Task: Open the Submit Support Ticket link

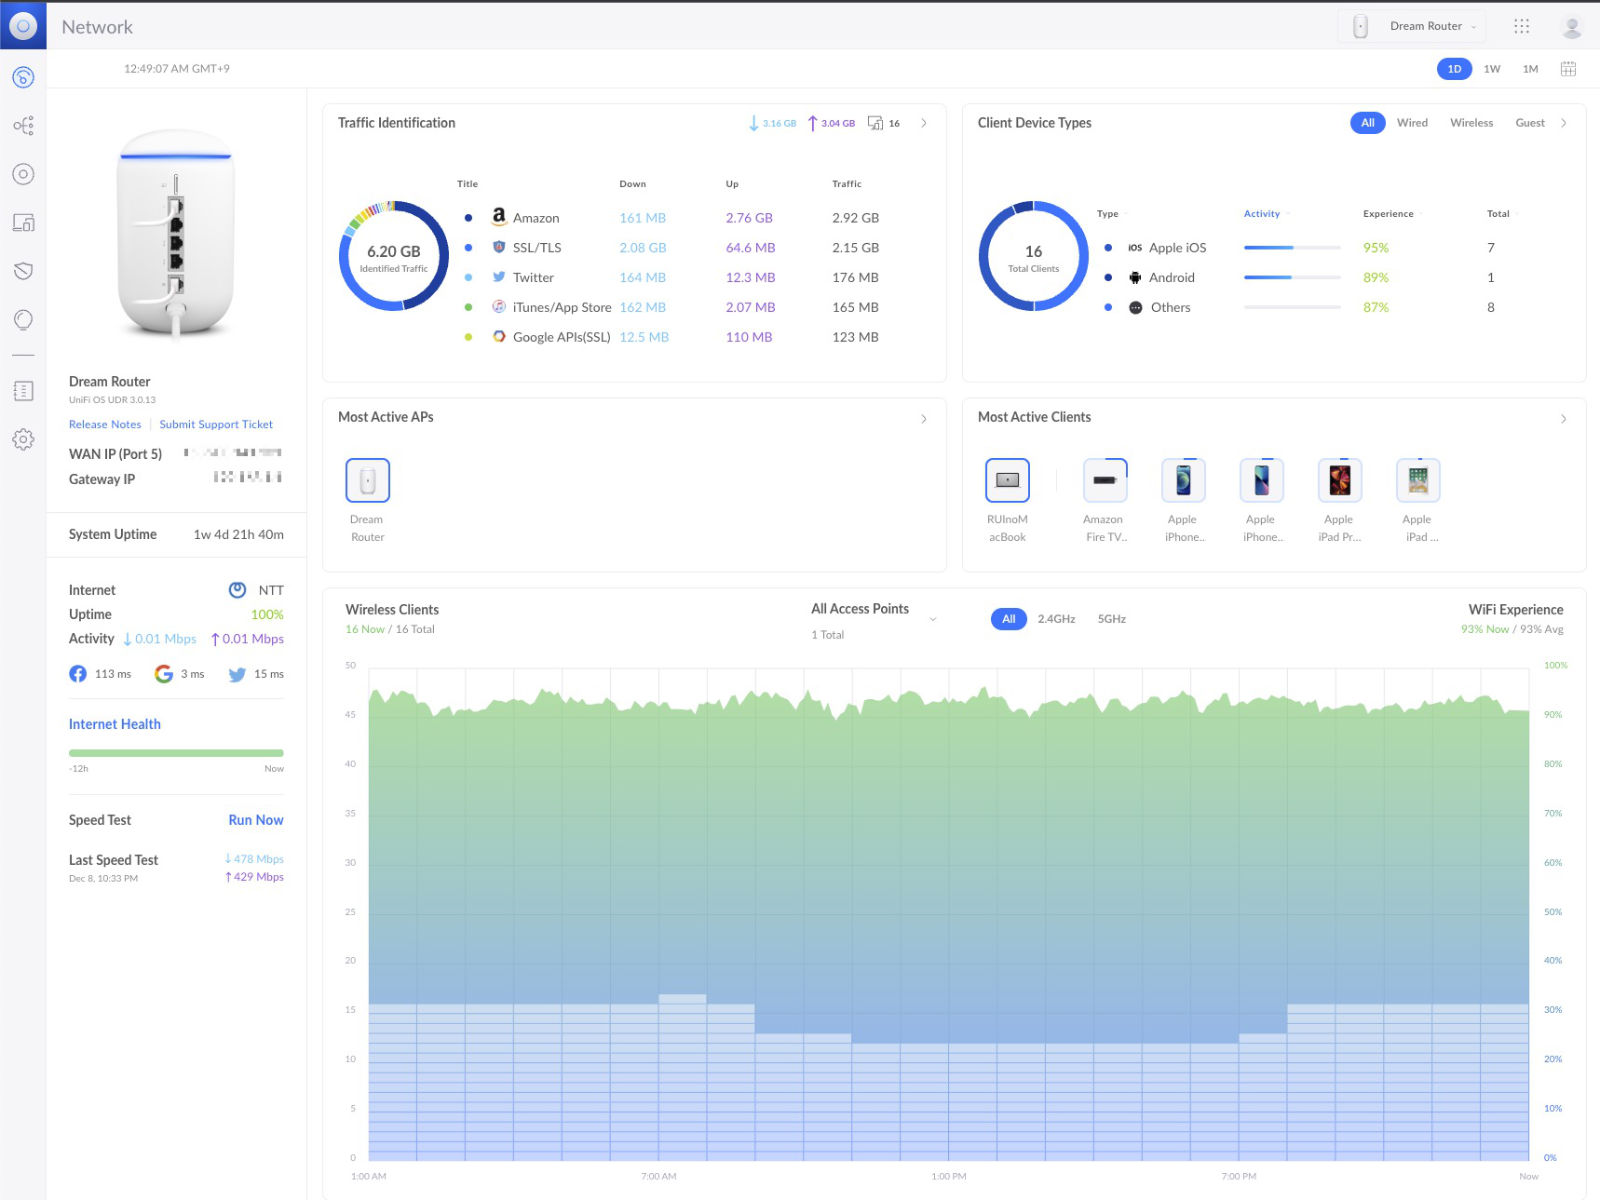Action: pos(216,425)
